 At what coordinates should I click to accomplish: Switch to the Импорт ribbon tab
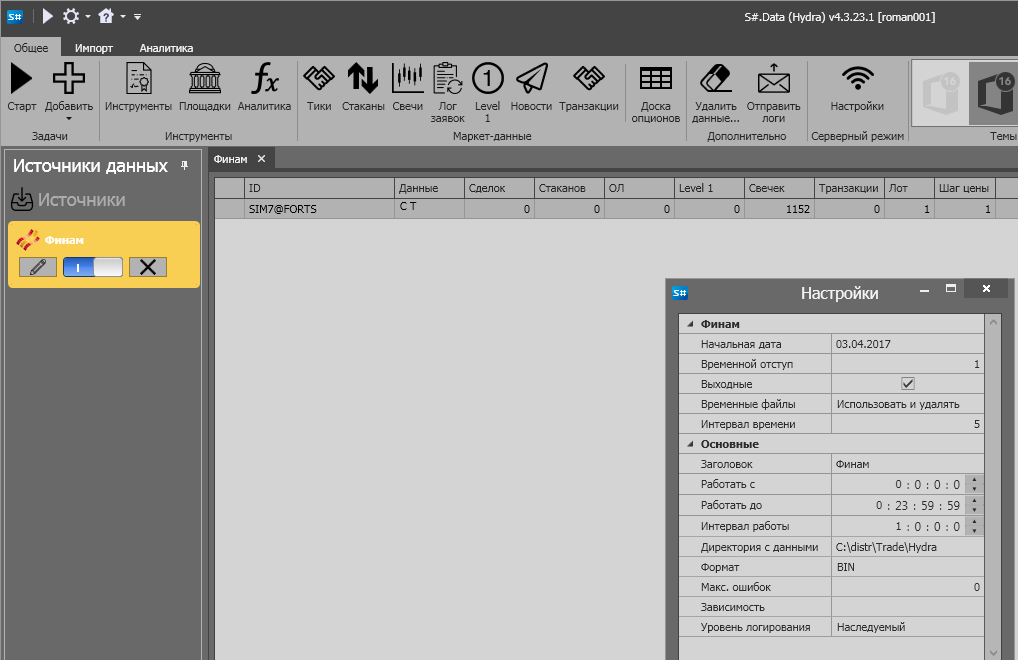93,47
